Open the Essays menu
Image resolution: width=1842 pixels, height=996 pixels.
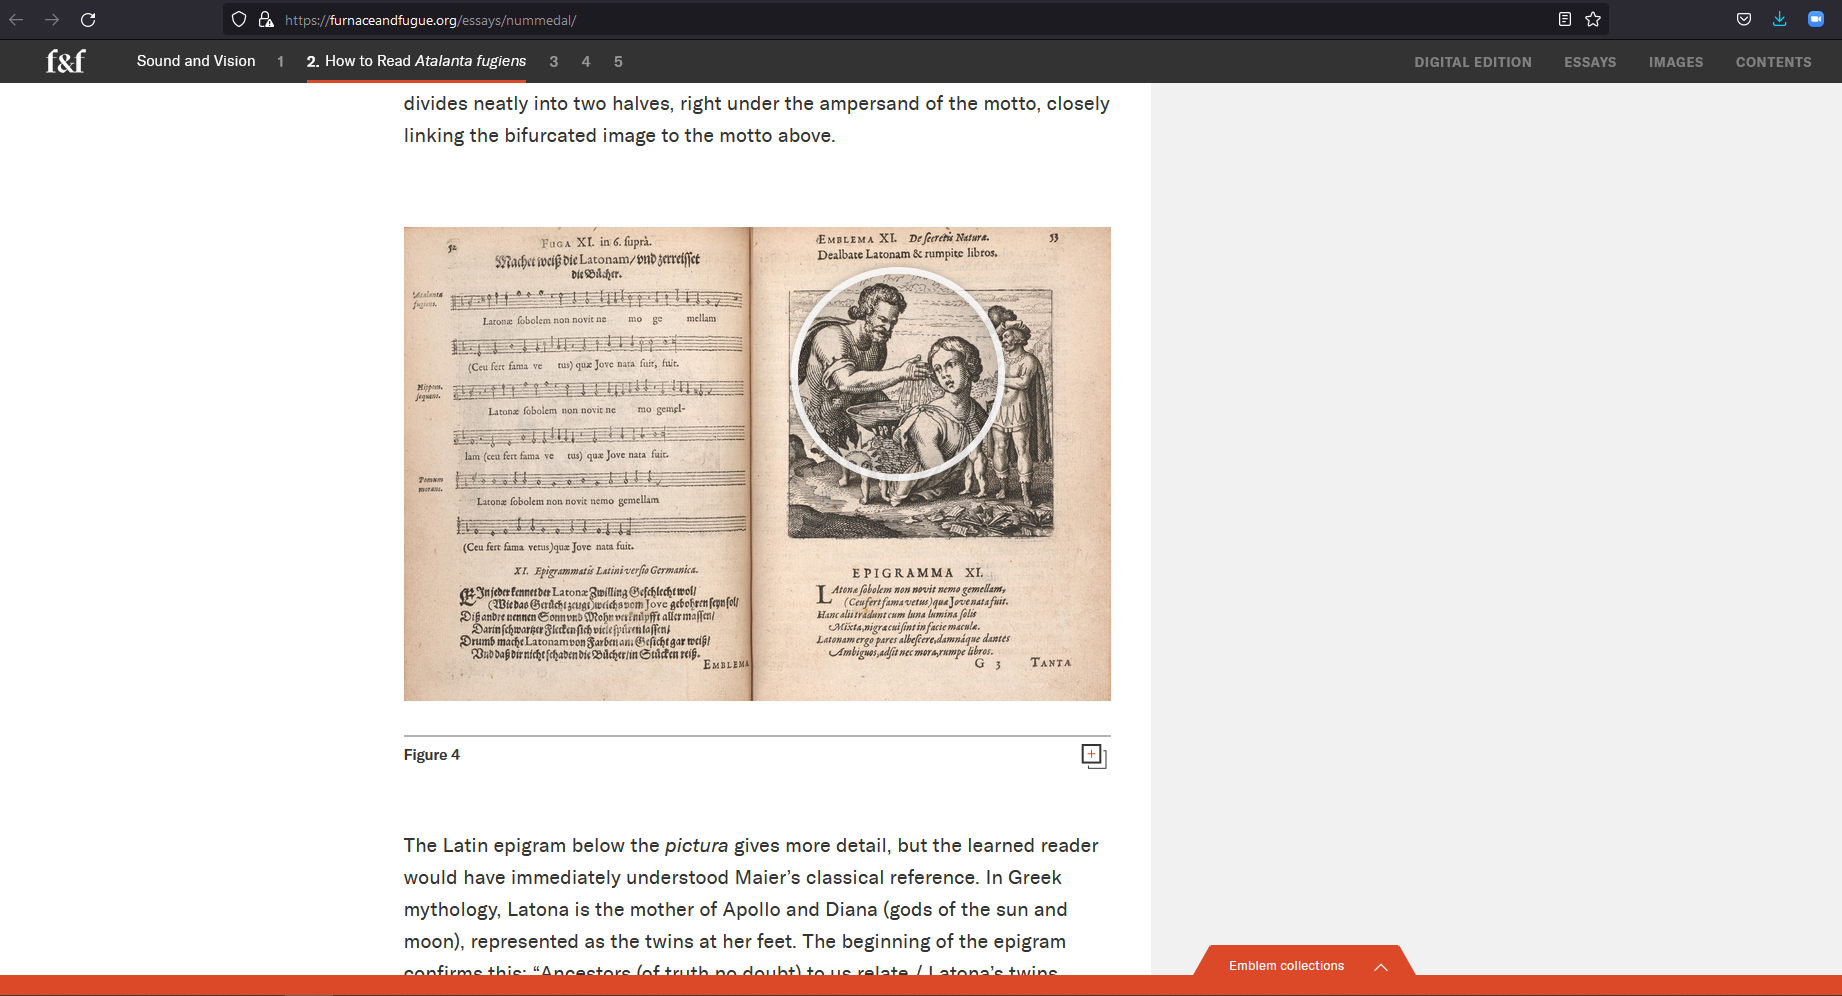pyautogui.click(x=1590, y=62)
